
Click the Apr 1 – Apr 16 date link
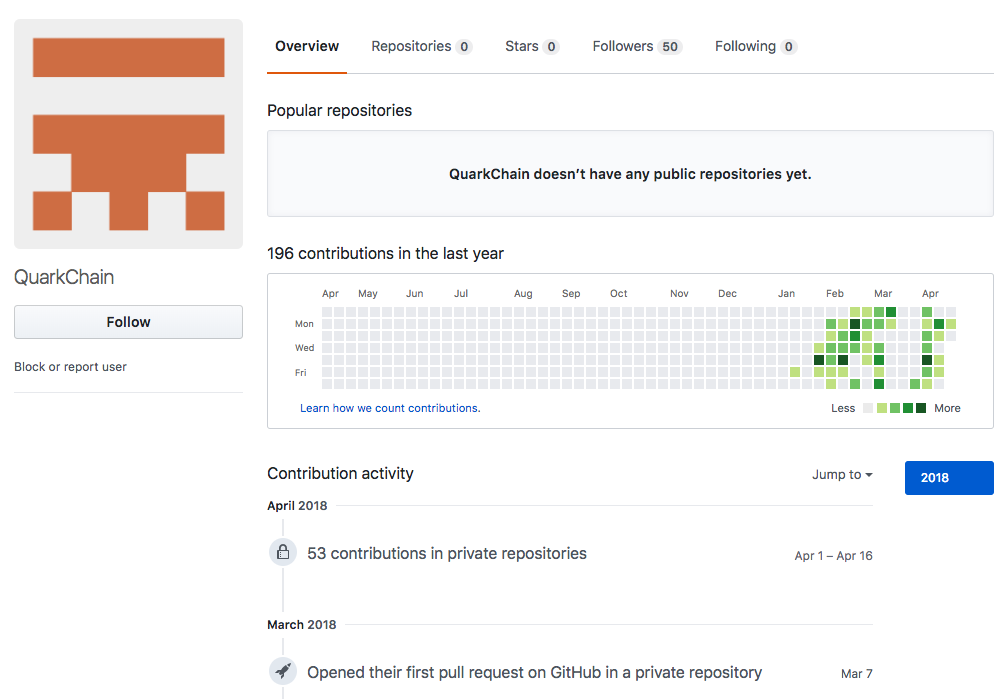pyautogui.click(x=833, y=554)
